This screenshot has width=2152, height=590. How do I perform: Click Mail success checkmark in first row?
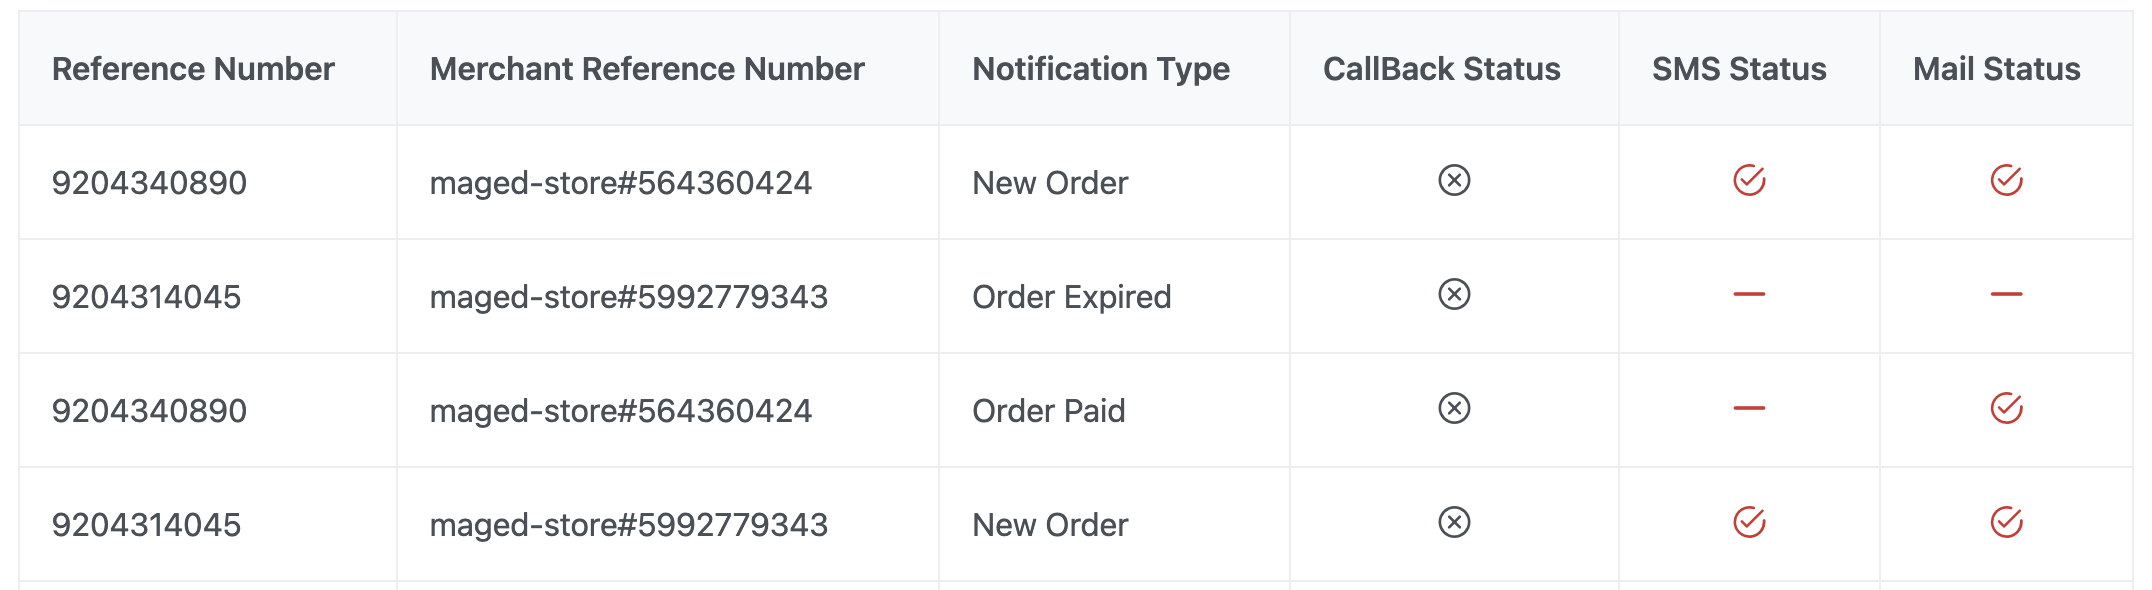(x=2006, y=180)
